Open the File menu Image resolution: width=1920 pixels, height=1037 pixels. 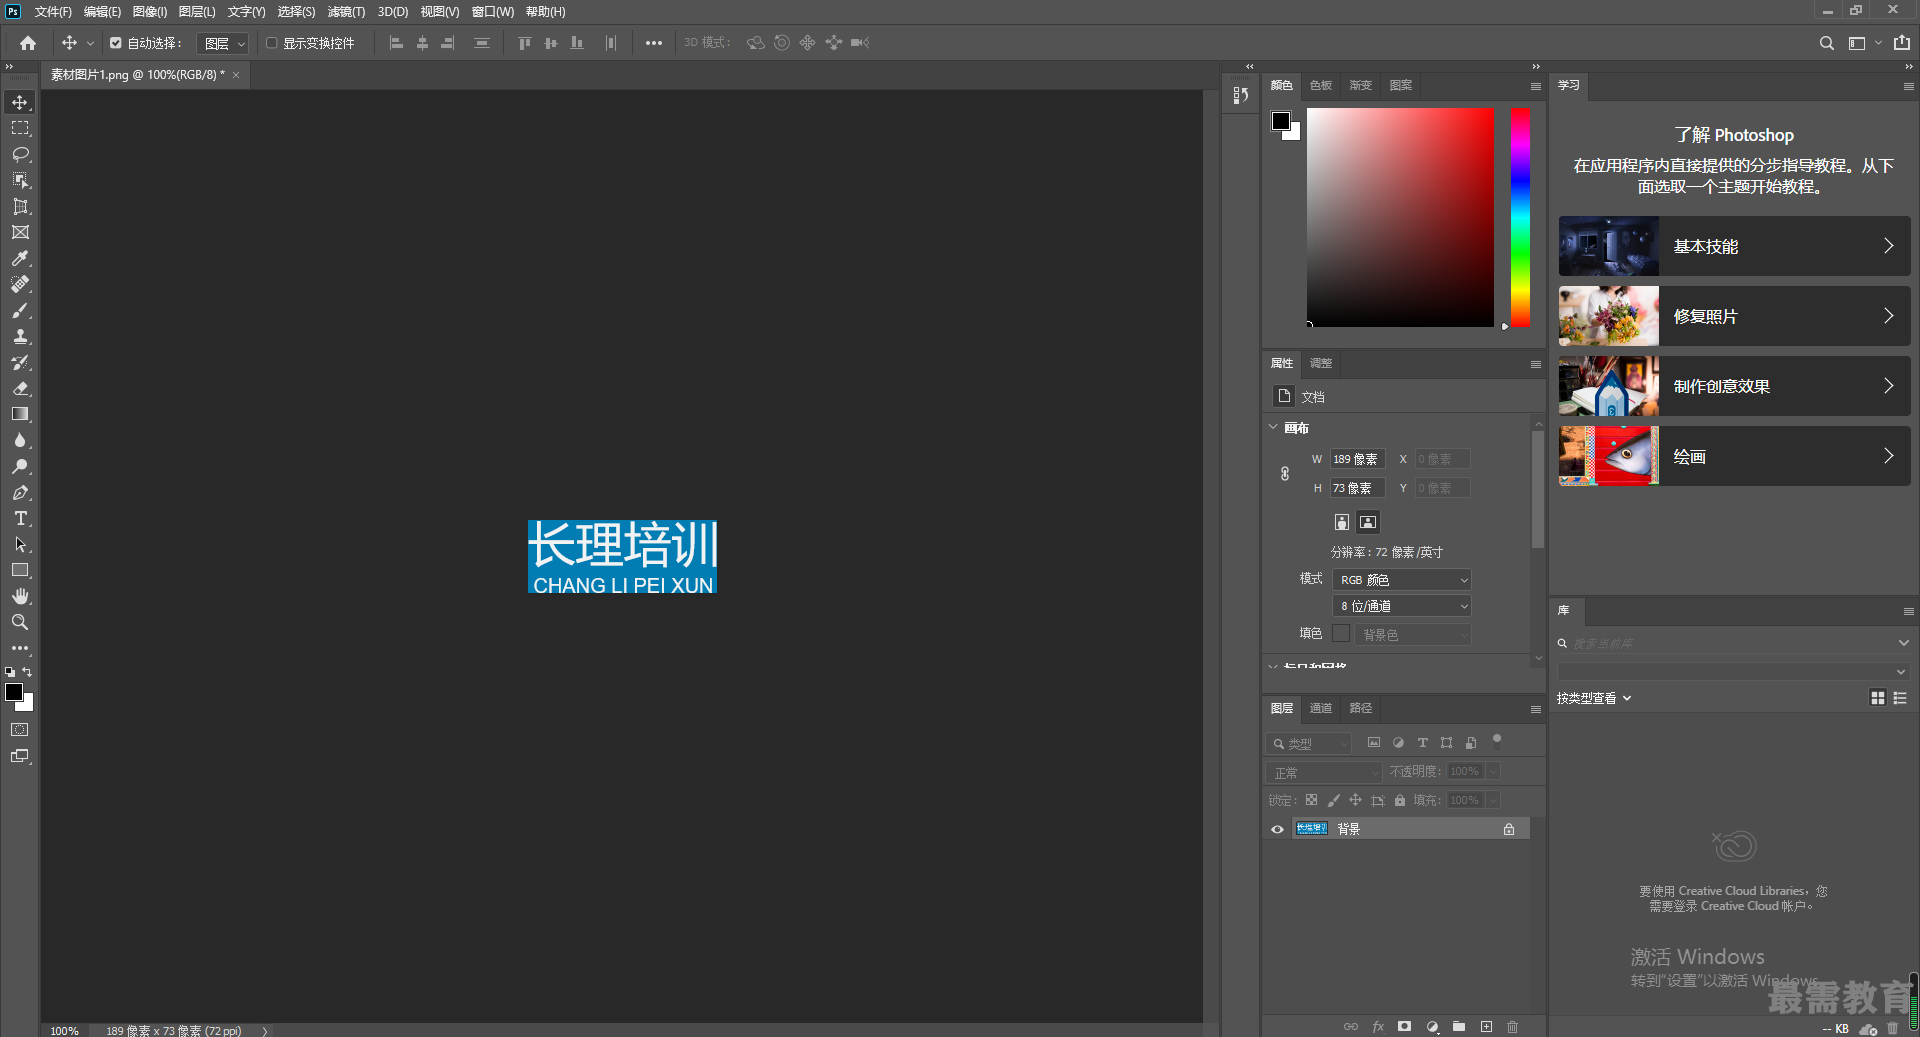[x=53, y=12]
